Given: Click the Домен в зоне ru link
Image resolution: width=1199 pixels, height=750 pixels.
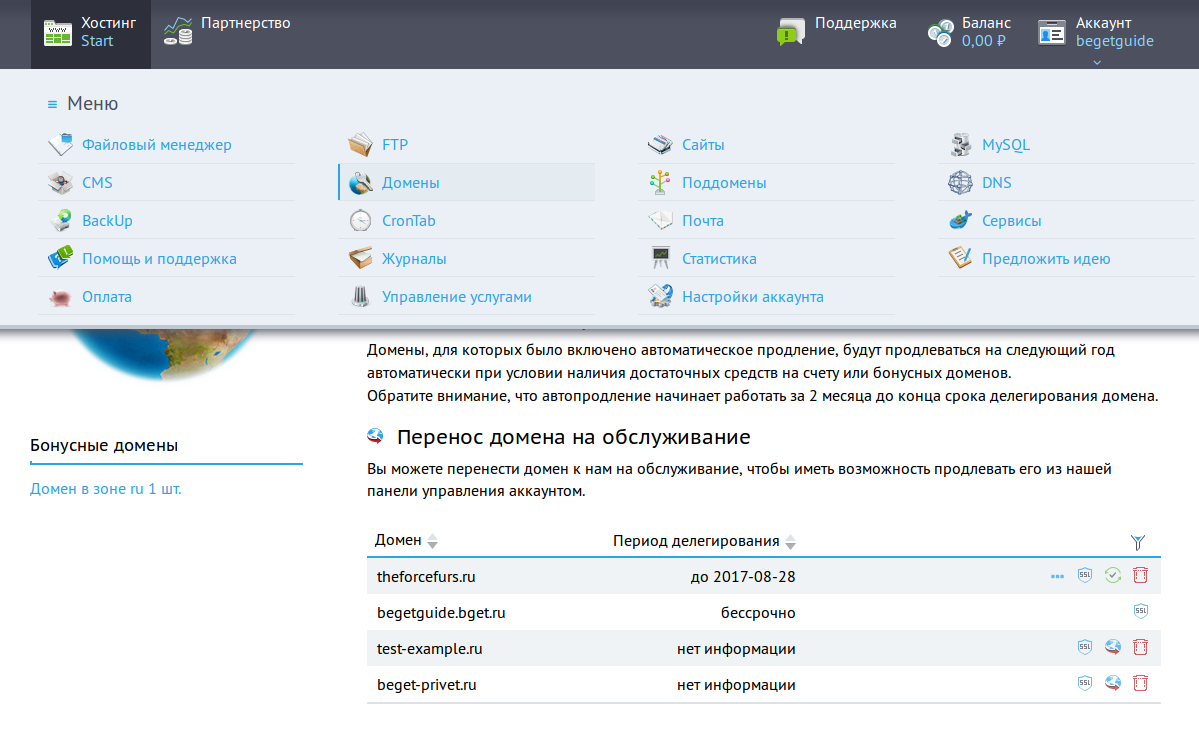Looking at the screenshot, I should [x=106, y=489].
